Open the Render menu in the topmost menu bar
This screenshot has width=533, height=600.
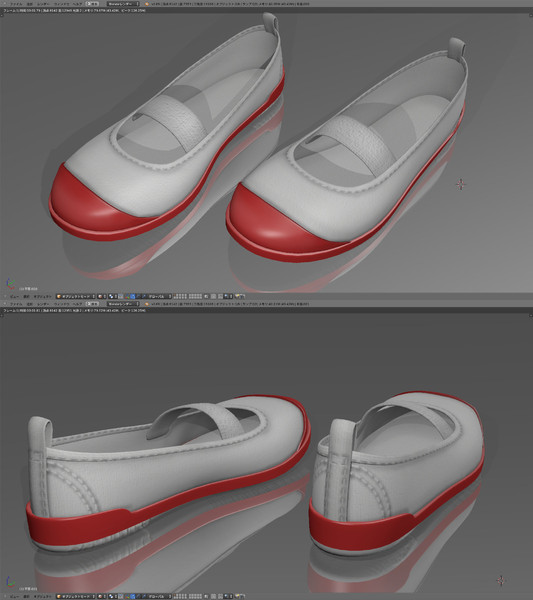click(x=44, y=4)
